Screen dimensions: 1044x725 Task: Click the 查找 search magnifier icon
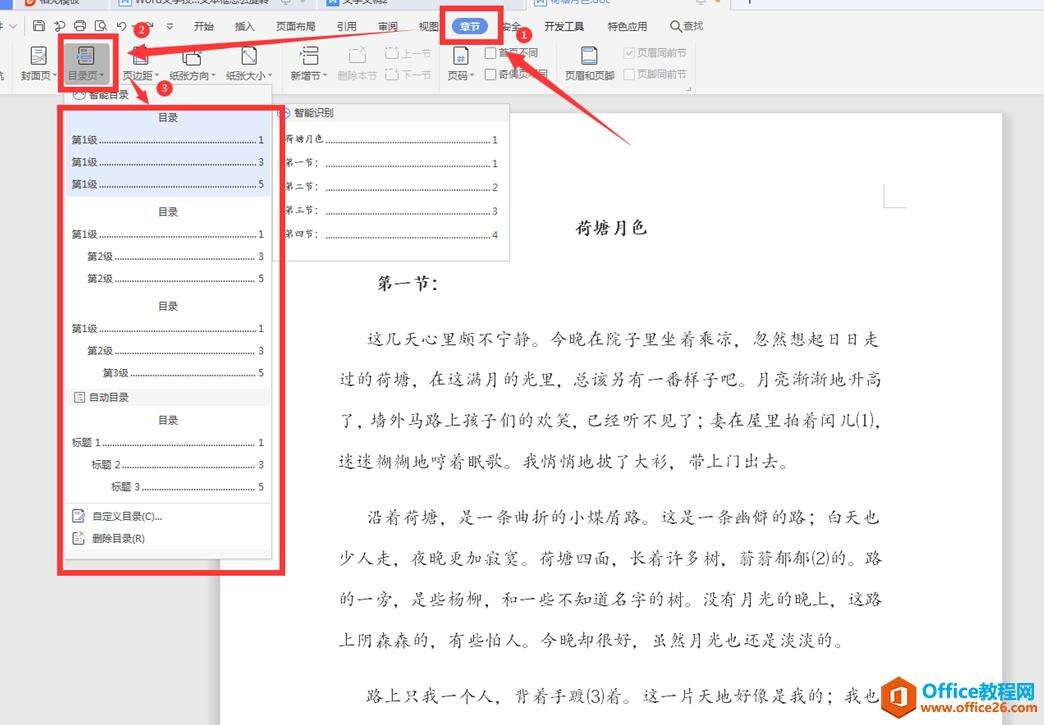(x=677, y=26)
